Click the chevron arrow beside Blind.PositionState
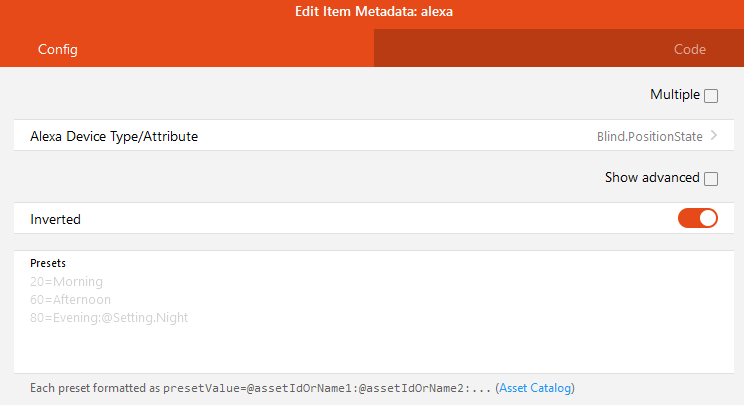The height and width of the screenshot is (405, 744). [714, 136]
